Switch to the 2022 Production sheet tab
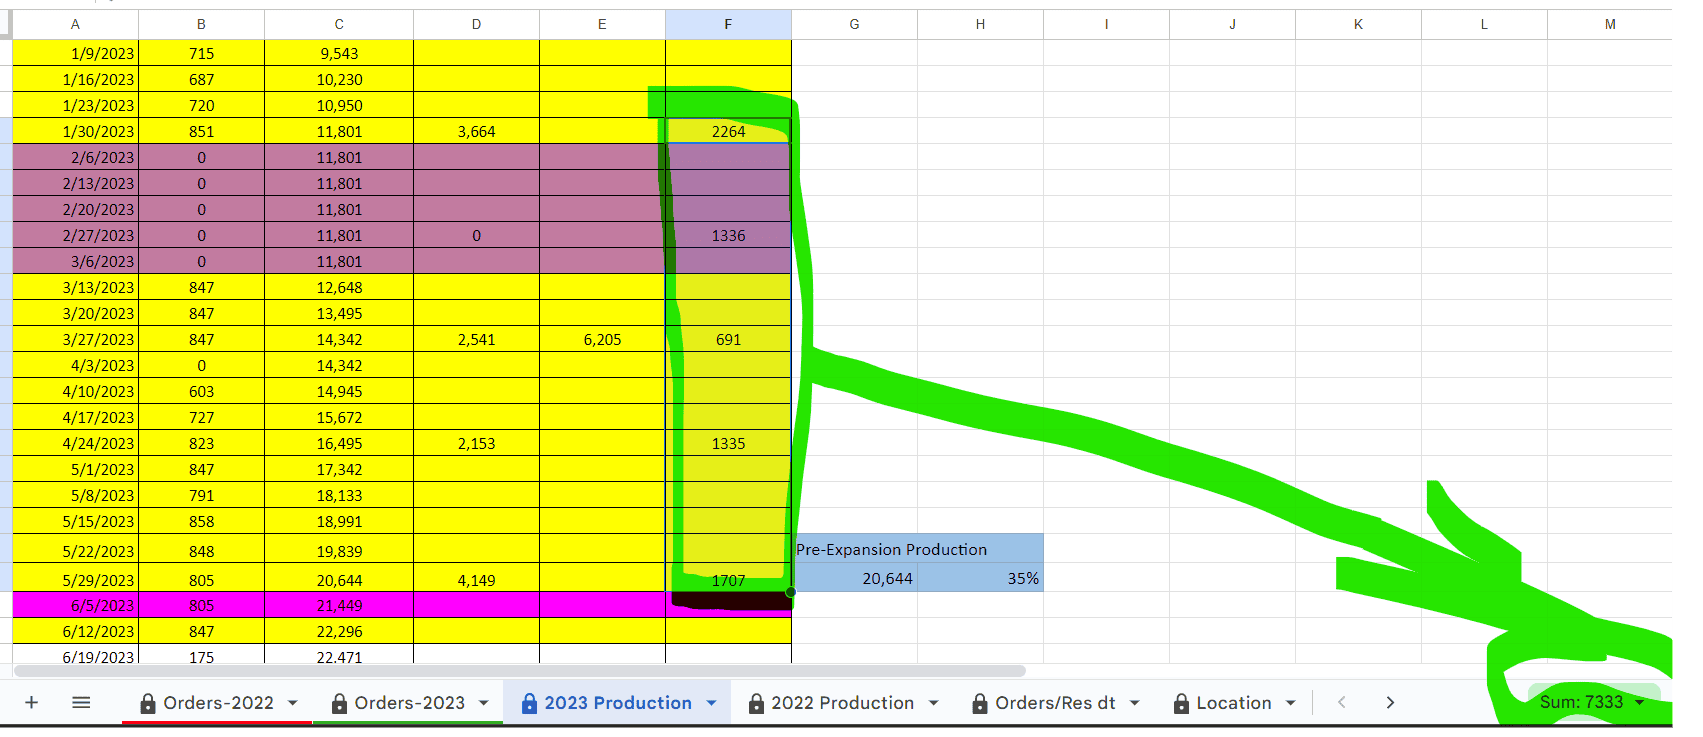The image size is (1703, 737). (x=842, y=703)
